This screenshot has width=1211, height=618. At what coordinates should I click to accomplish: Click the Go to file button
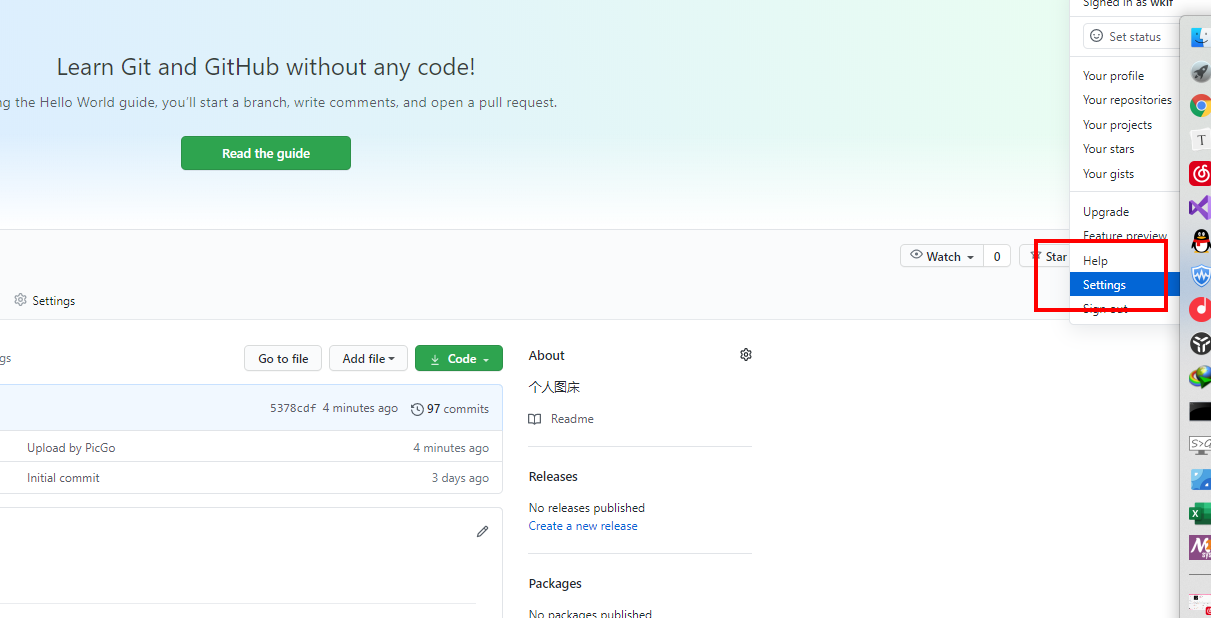coord(283,359)
